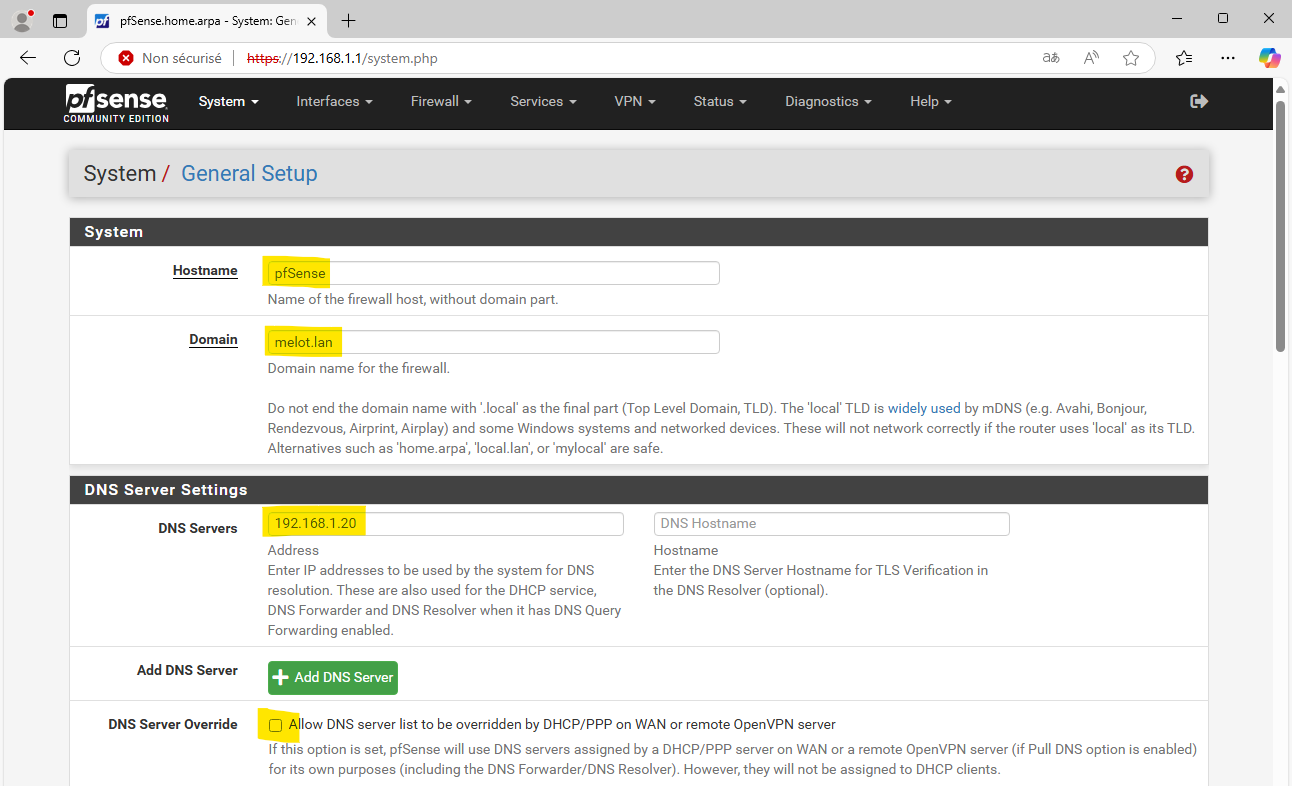Viewport: 1292px width, 786px height.
Task: Click the Hostname input containing pfSense
Action: (493, 273)
